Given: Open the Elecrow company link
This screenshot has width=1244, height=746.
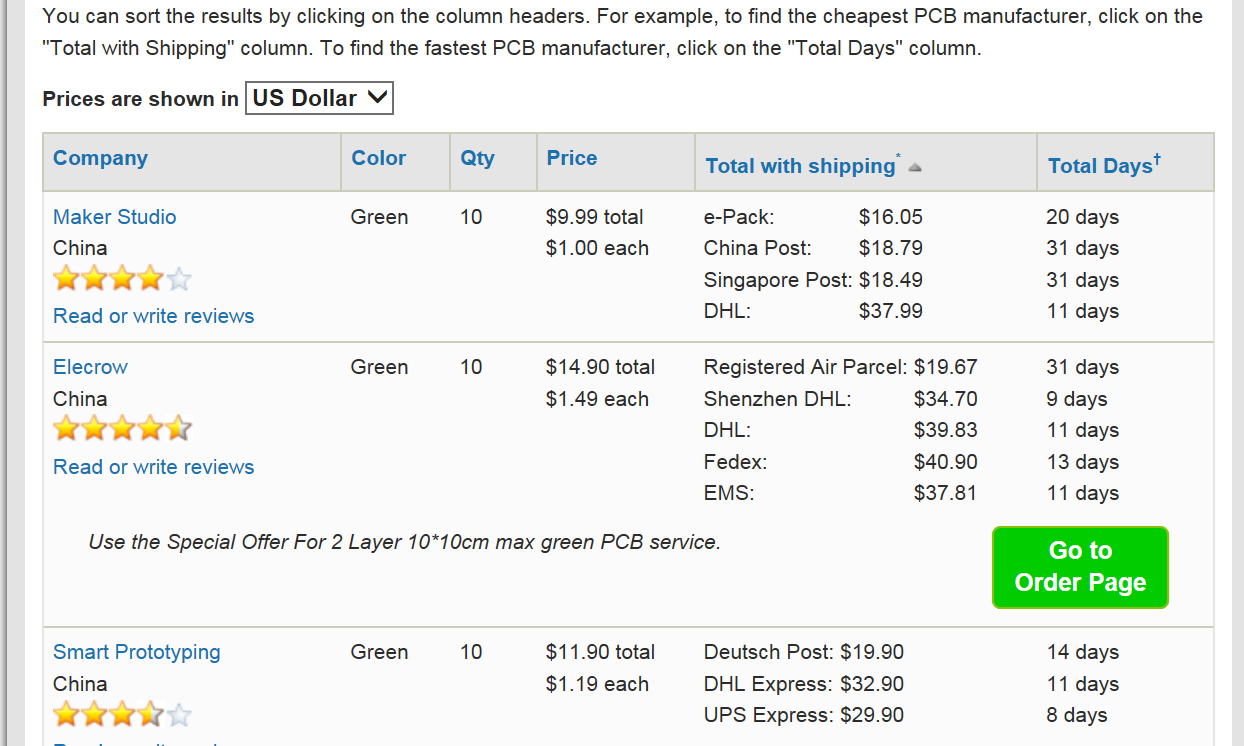Looking at the screenshot, I should [x=90, y=367].
